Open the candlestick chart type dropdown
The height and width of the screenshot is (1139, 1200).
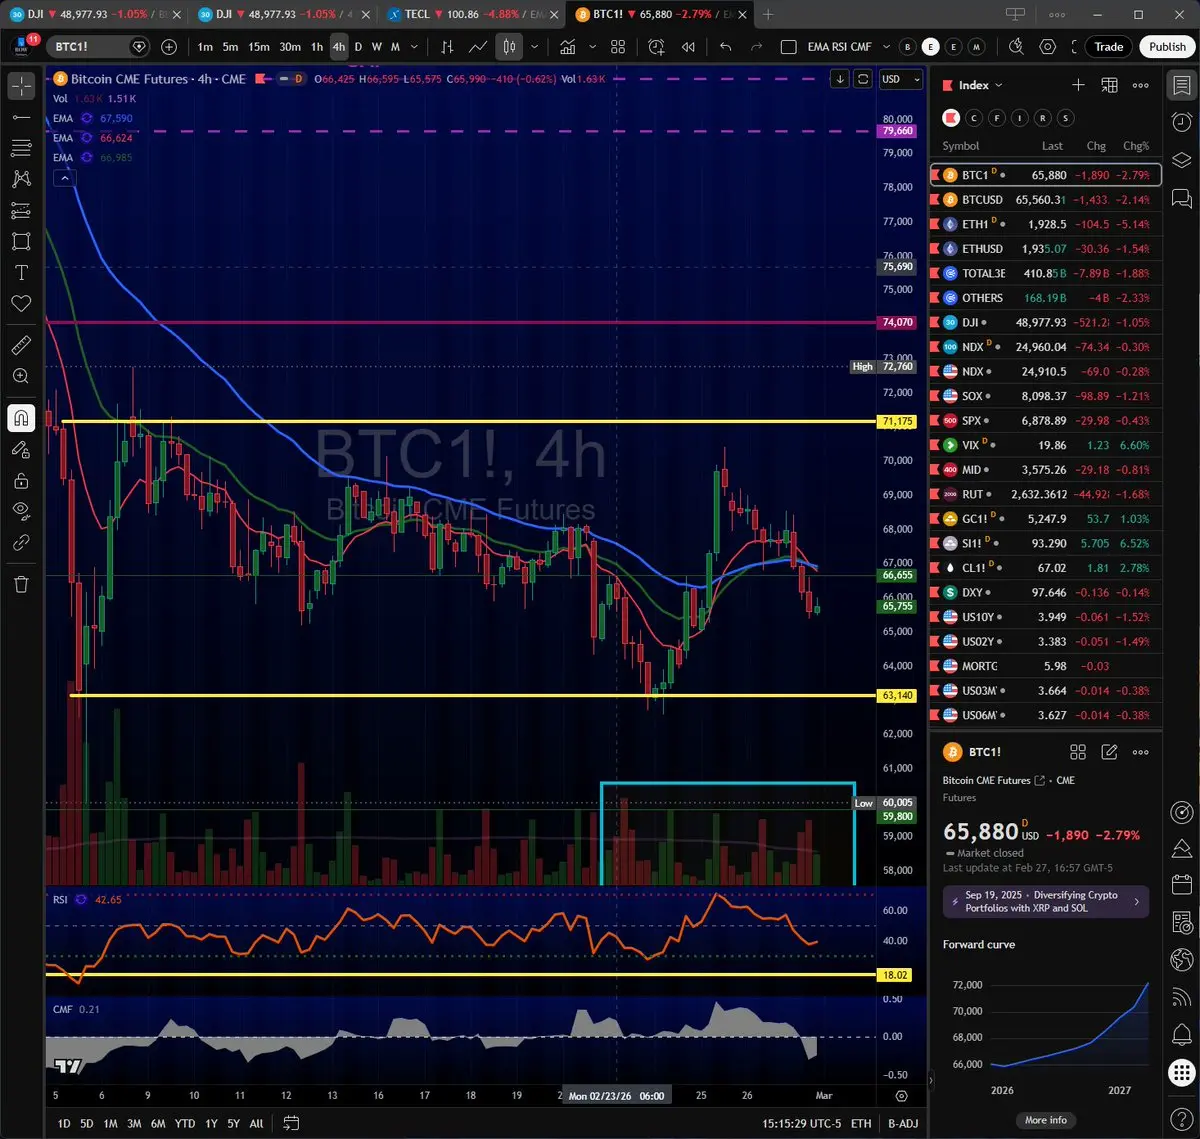pyautogui.click(x=535, y=47)
